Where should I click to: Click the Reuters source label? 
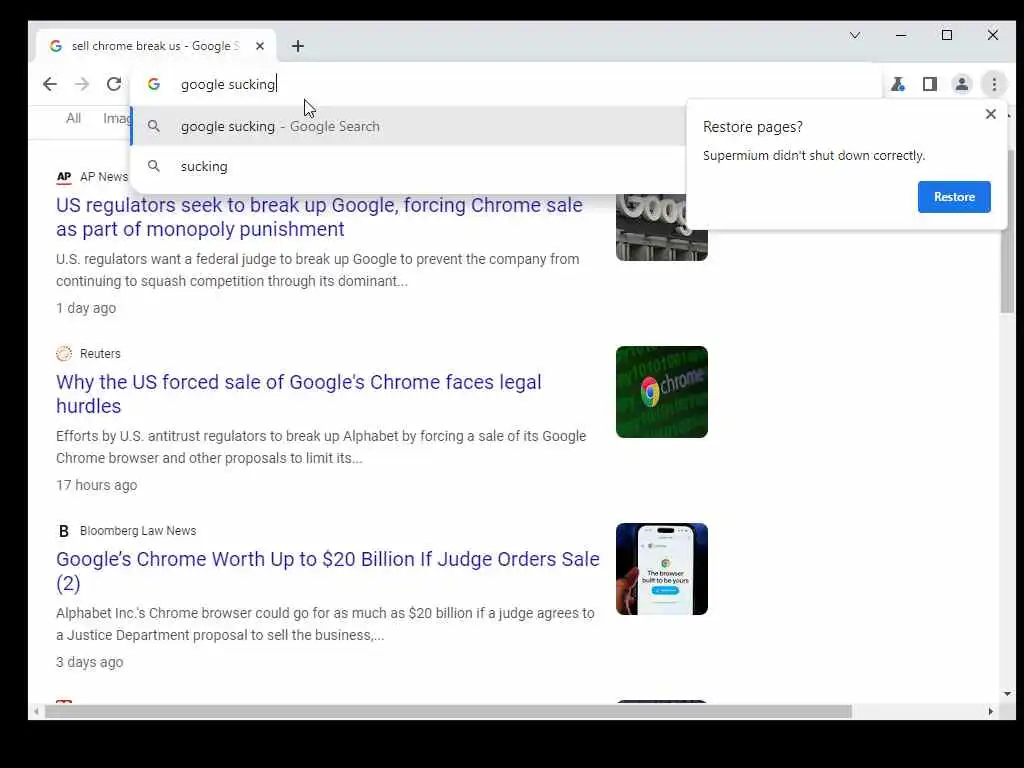click(100, 354)
